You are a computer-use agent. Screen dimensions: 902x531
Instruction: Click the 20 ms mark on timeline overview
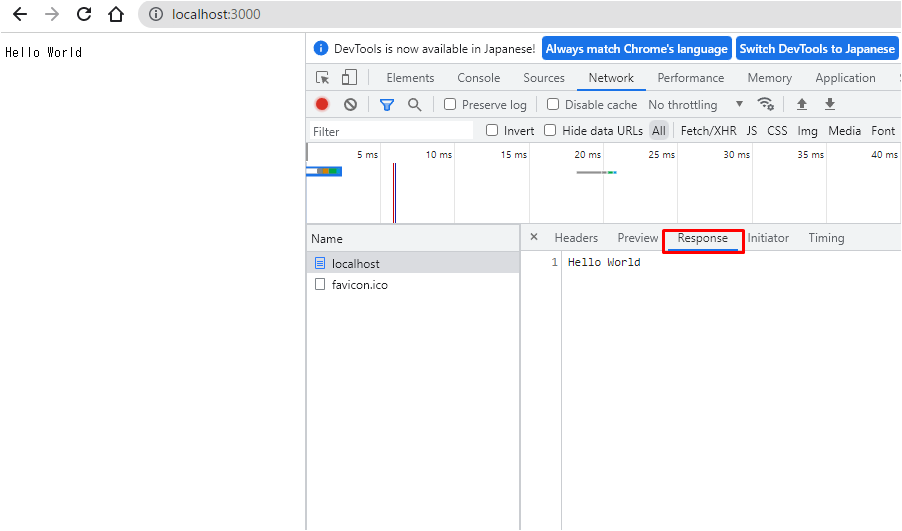[x=587, y=155]
